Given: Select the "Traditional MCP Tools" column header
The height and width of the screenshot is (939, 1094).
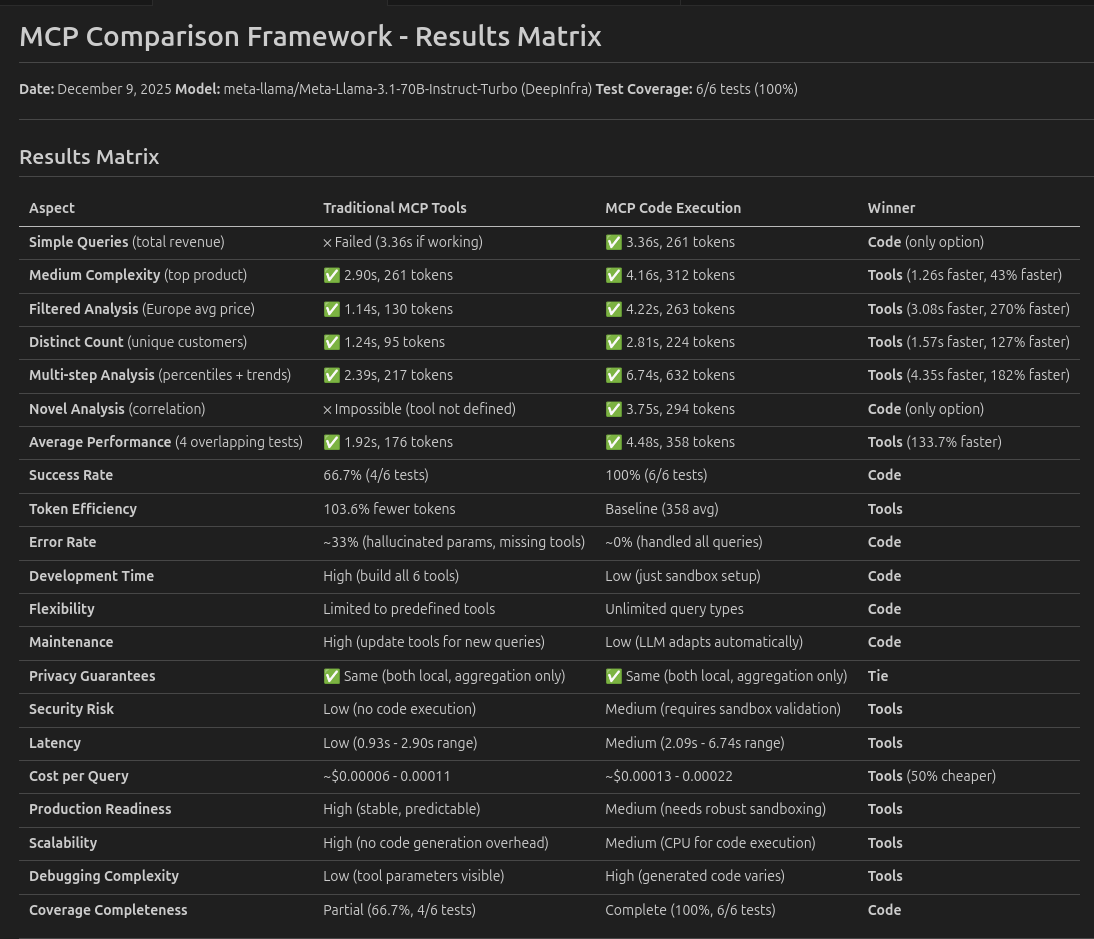Looking at the screenshot, I should pos(394,208).
